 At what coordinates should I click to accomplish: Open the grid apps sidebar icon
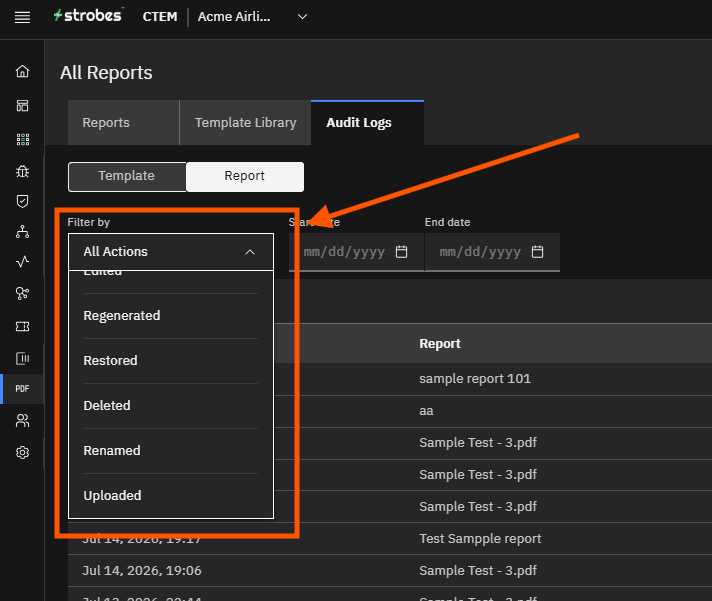(x=22, y=139)
